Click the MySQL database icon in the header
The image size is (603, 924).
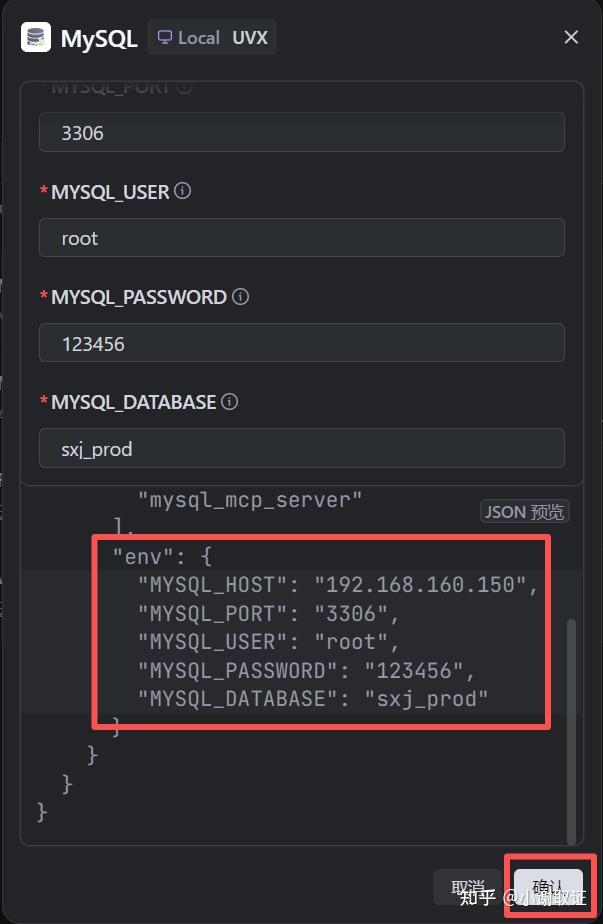click(x=33, y=37)
